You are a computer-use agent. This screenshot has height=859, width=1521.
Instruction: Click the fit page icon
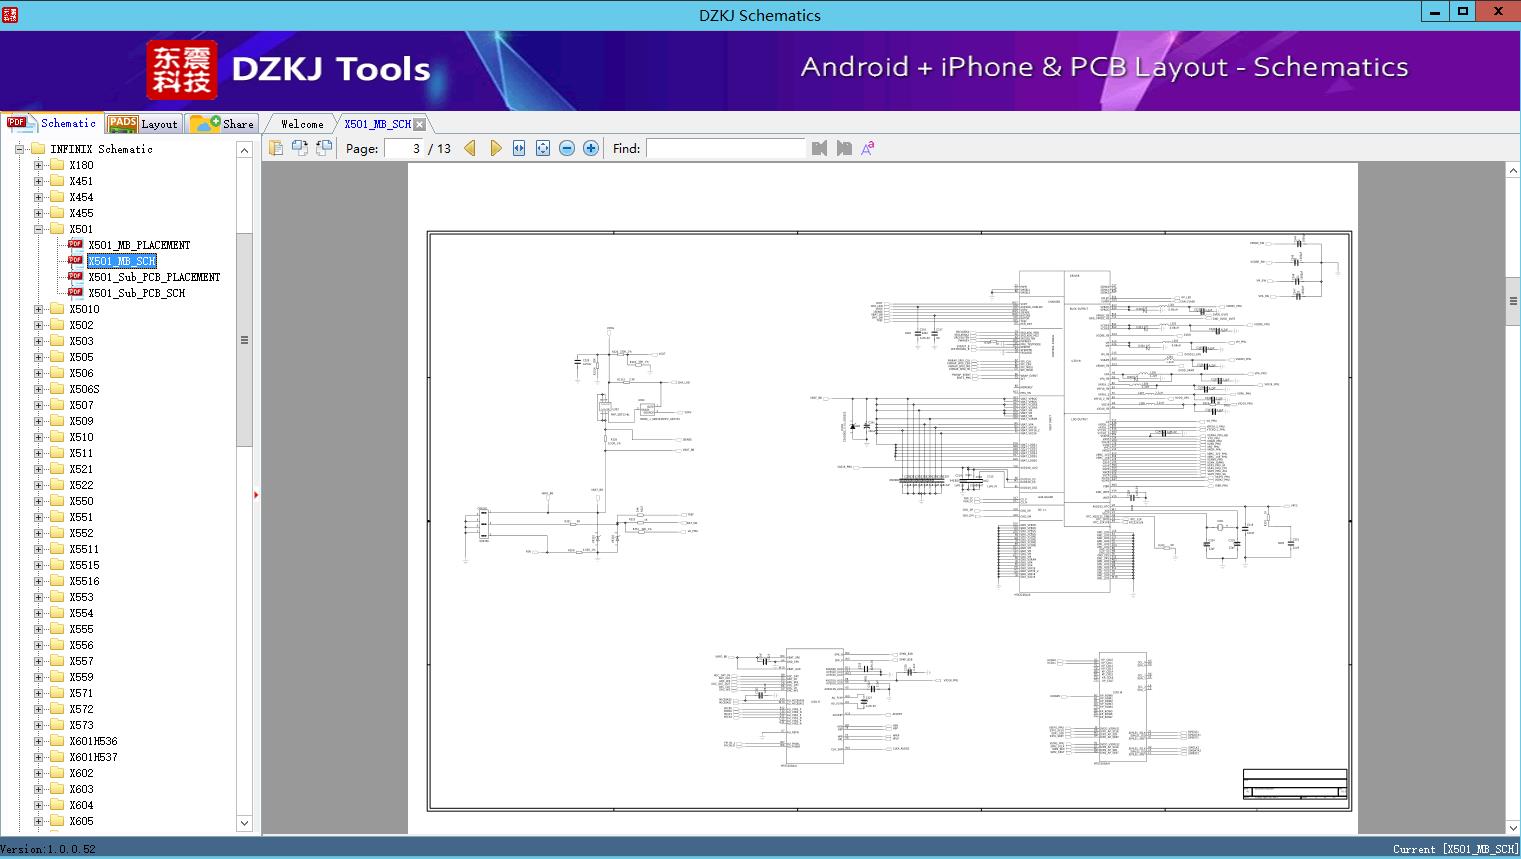543,148
